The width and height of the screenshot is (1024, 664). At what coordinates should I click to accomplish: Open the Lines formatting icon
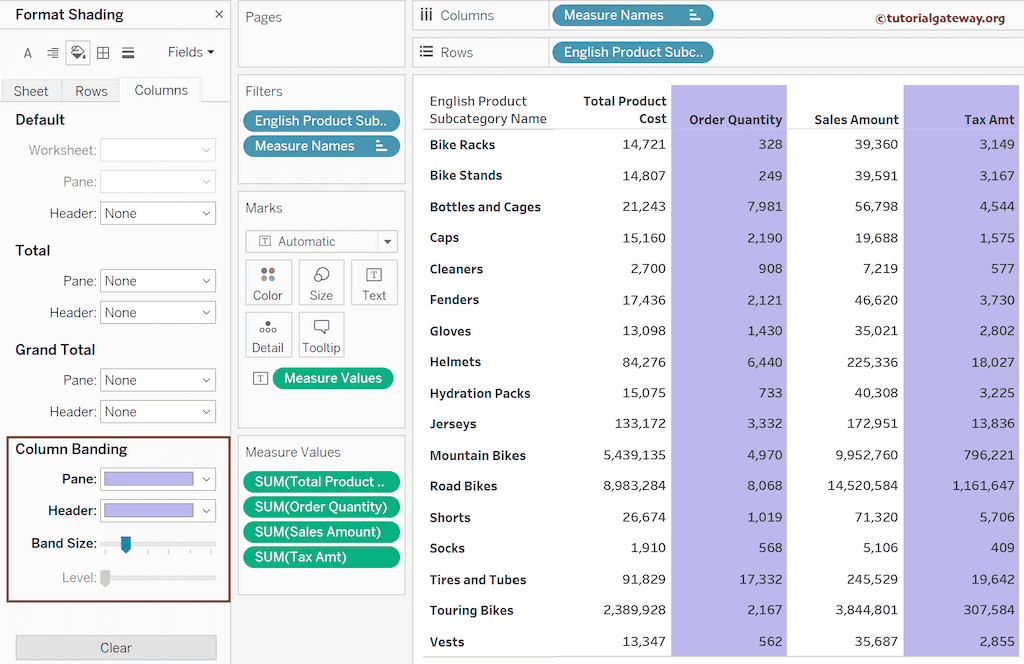128,52
